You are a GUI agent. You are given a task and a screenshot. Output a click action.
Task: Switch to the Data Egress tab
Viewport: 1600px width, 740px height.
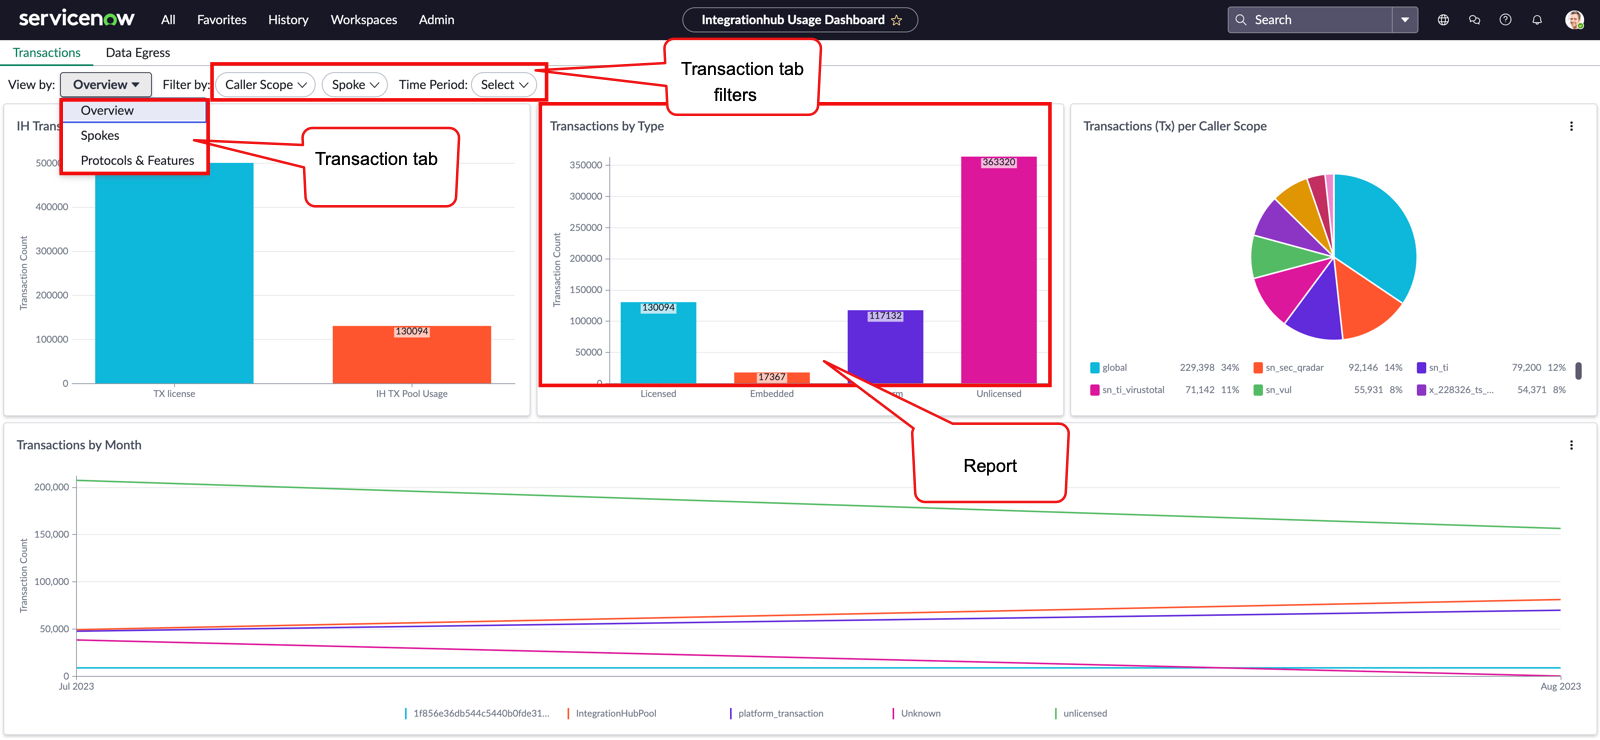tap(138, 53)
